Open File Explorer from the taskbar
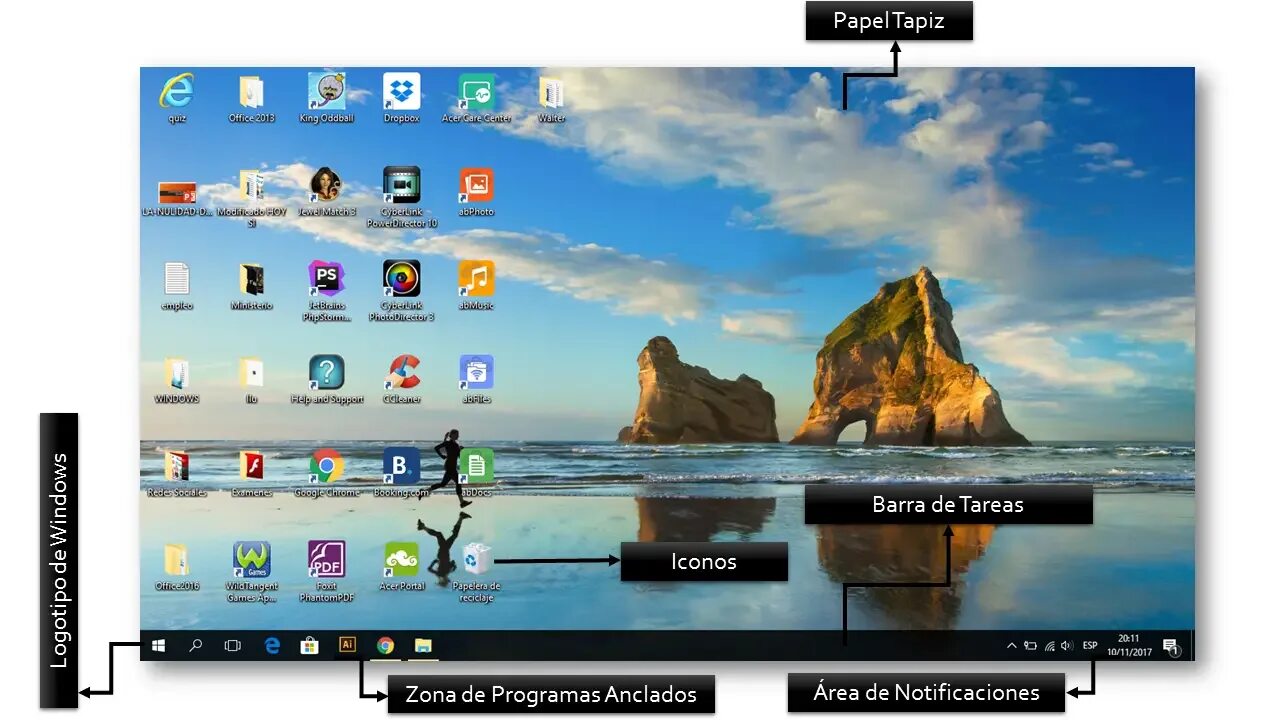This screenshot has height=720, width=1280. (x=423, y=646)
